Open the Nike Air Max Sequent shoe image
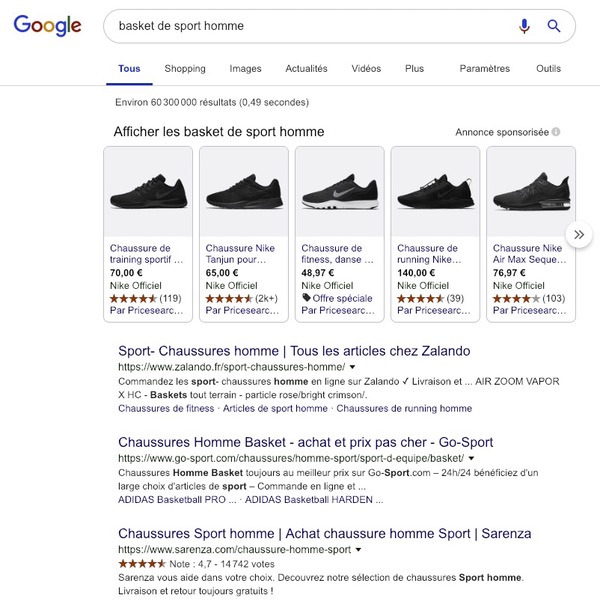This screenshot has height=610, width=600. 530,192
